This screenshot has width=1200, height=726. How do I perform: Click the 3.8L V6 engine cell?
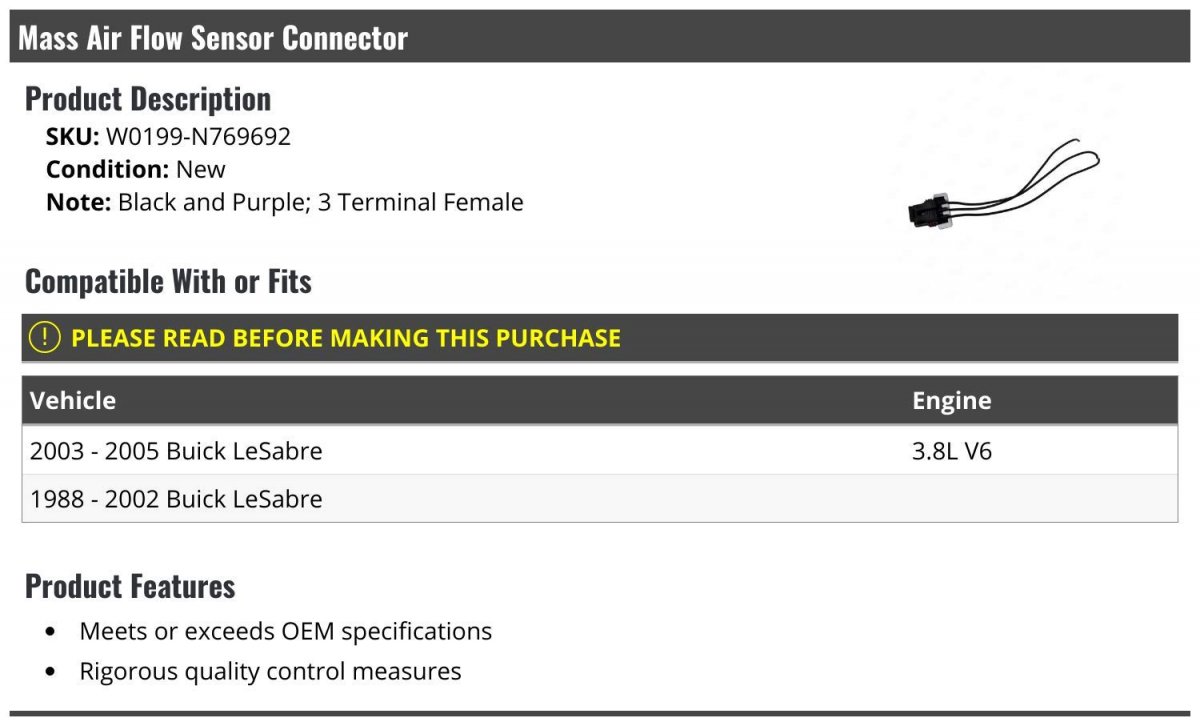(951, 451)
